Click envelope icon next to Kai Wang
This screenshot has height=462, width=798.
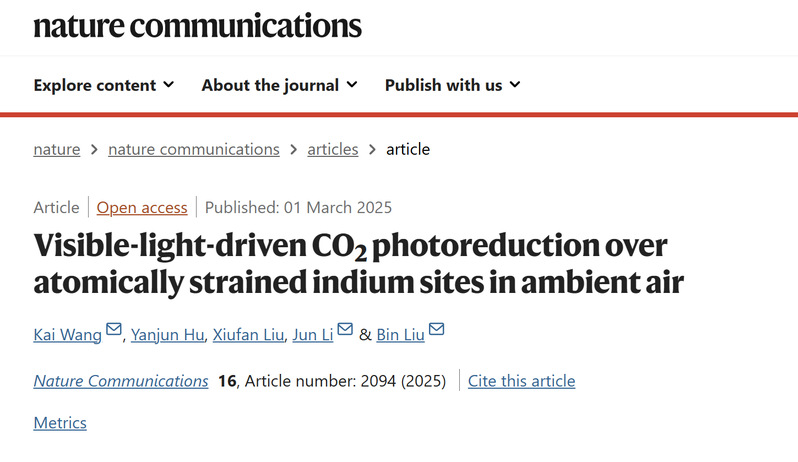114,330
